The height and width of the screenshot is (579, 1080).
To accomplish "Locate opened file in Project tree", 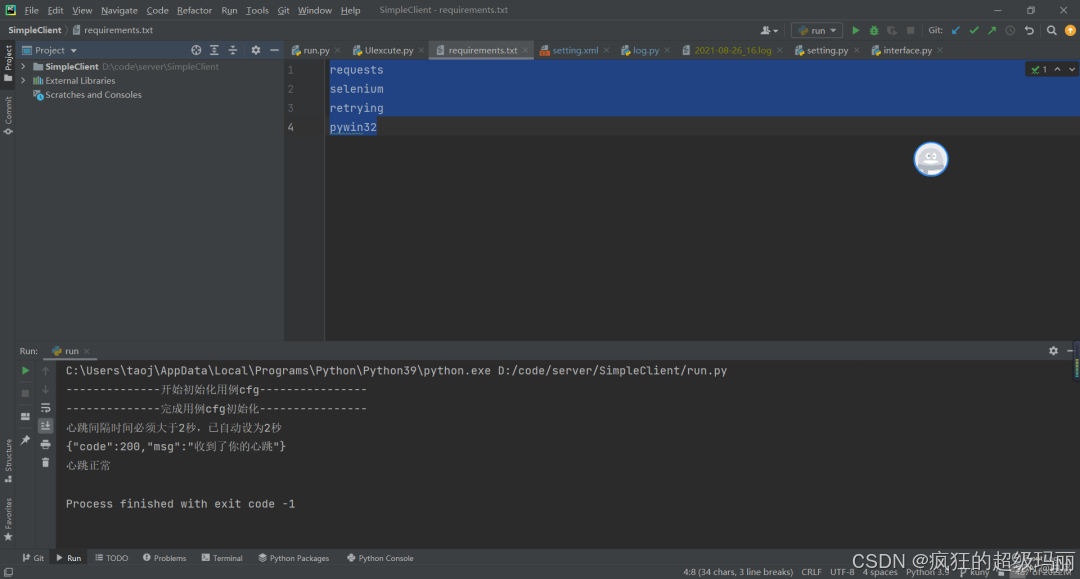I will [x=196, y=50].
